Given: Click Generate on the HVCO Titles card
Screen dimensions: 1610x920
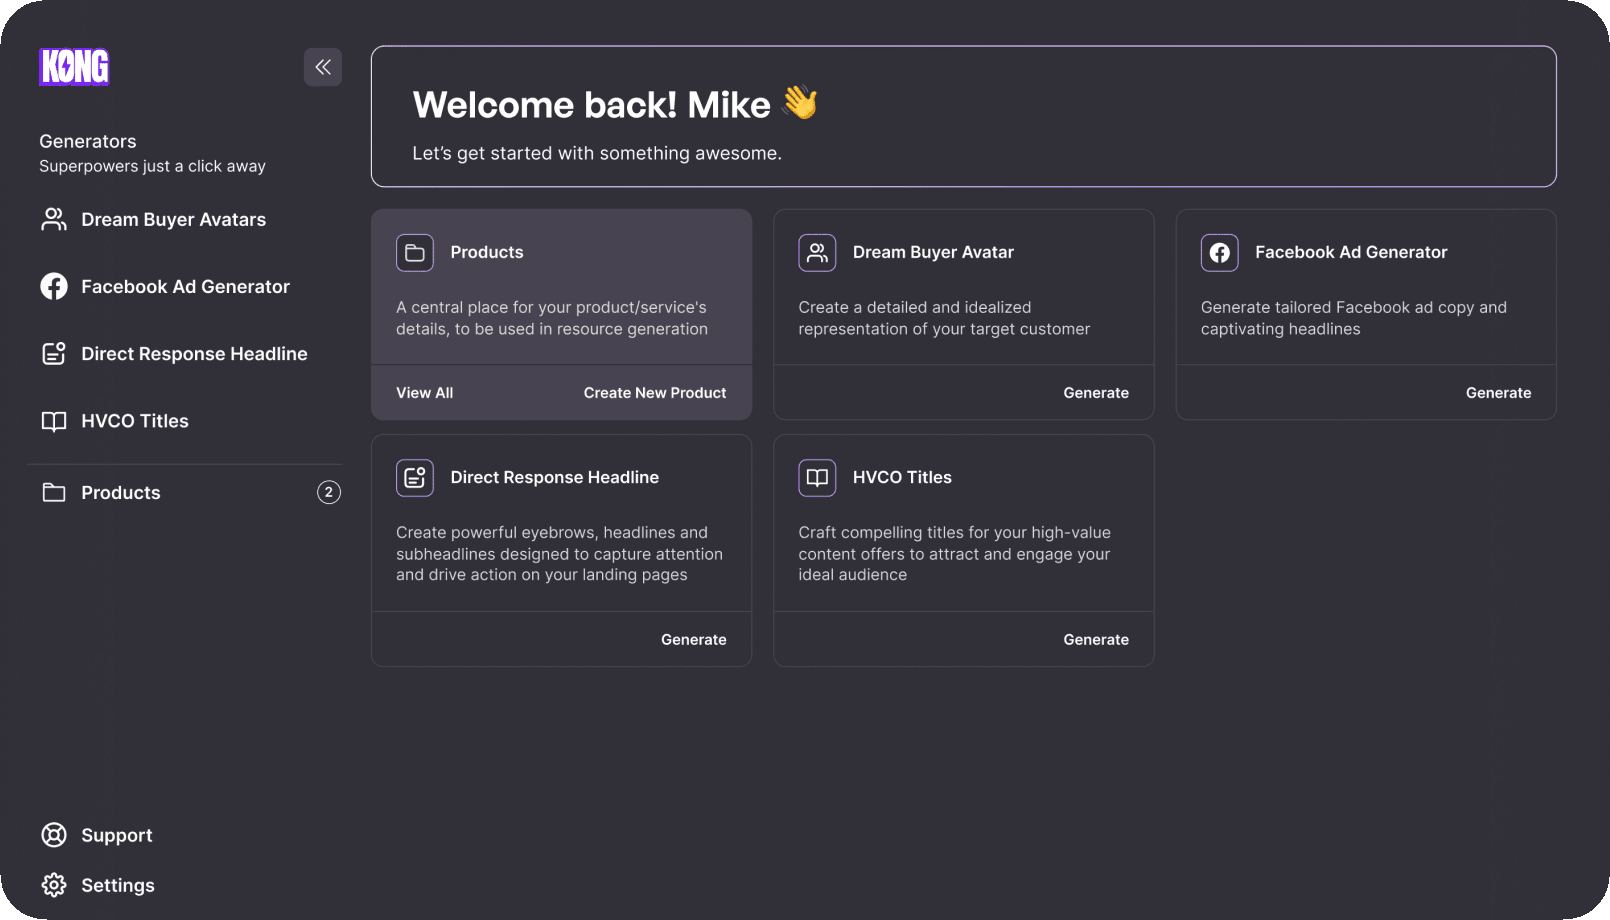Looking at the screenshot, I should point(1095,640).
